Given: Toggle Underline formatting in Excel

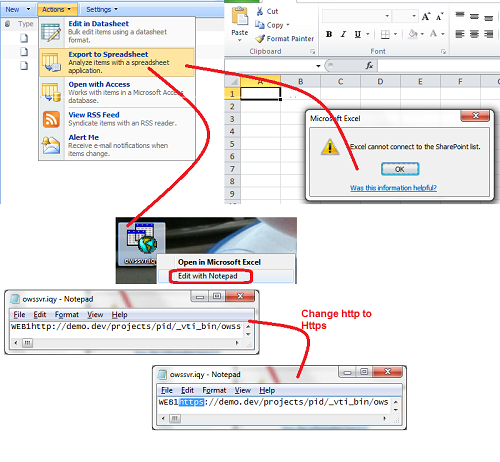Looking at the screenshot, I should 358,34.
